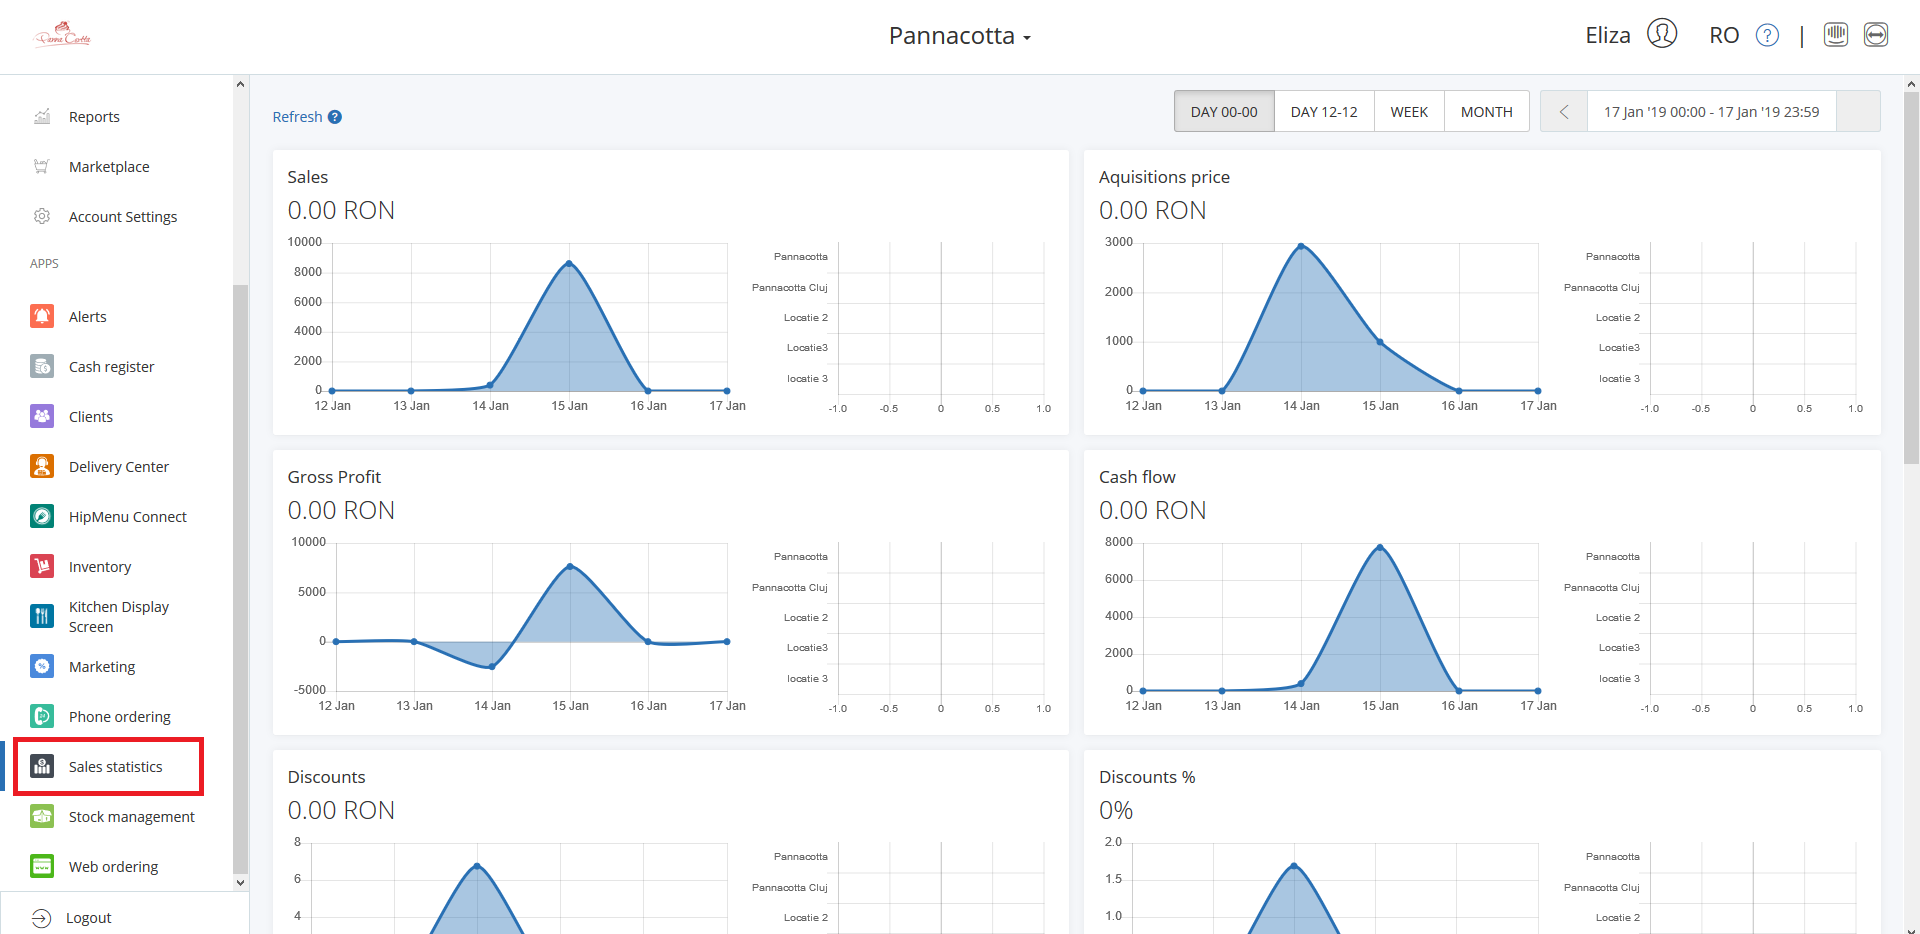Open the Sales statistics app icon
1920x934 pixels.
[x=42, y=766]
